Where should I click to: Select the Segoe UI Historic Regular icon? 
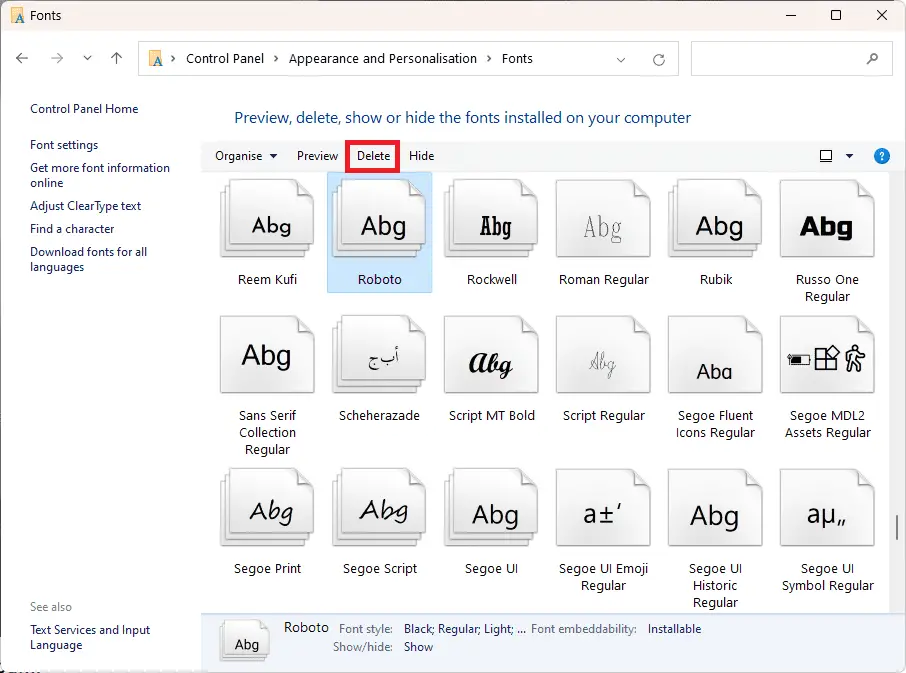[x=715, y=508]
